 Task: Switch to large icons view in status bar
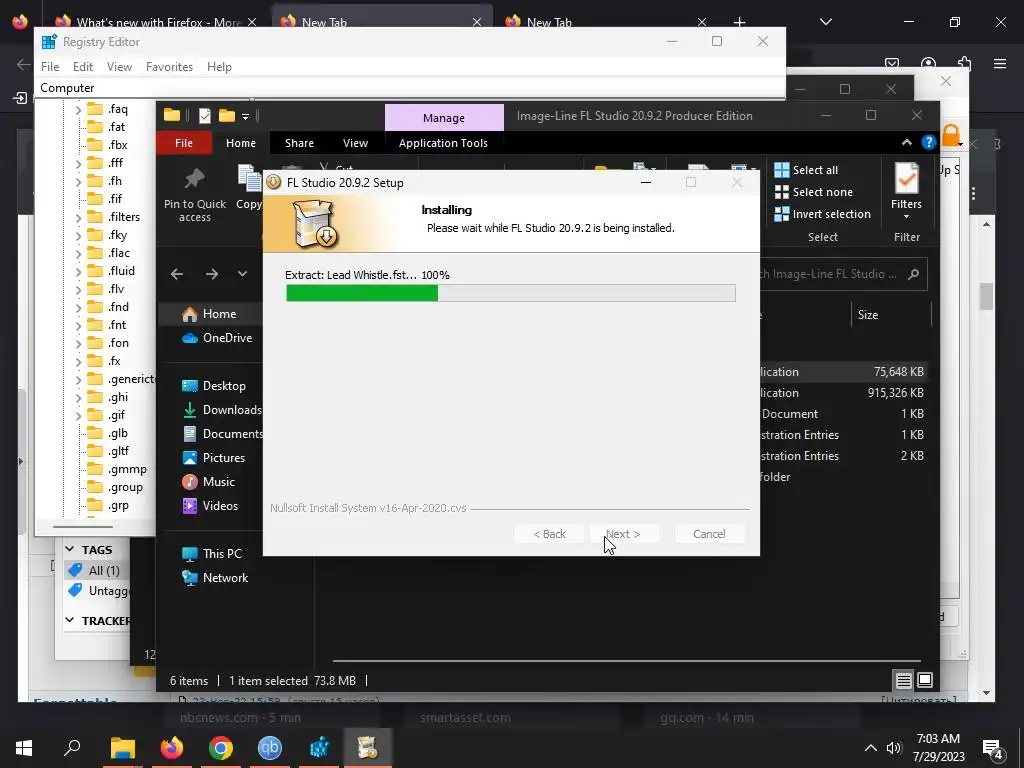pos(925,680)
